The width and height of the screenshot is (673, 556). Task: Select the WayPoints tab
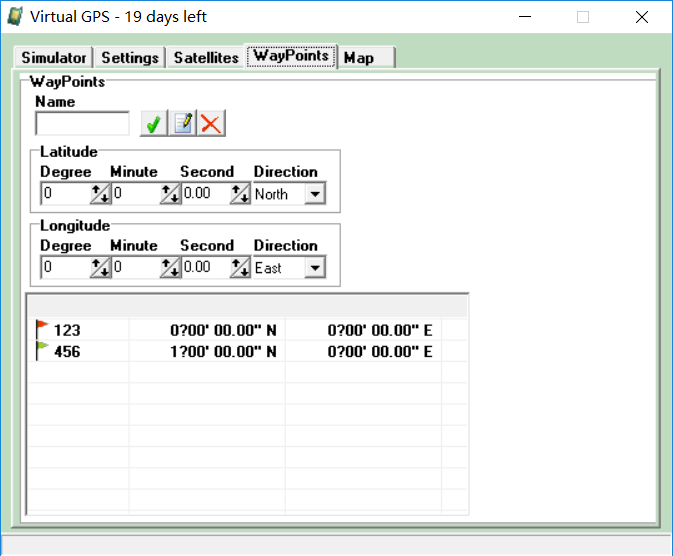[x=291, y=56]
